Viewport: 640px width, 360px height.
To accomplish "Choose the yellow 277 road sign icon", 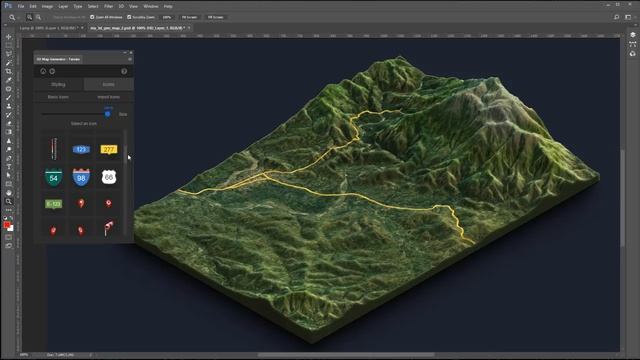I will (x=109, y=149).
